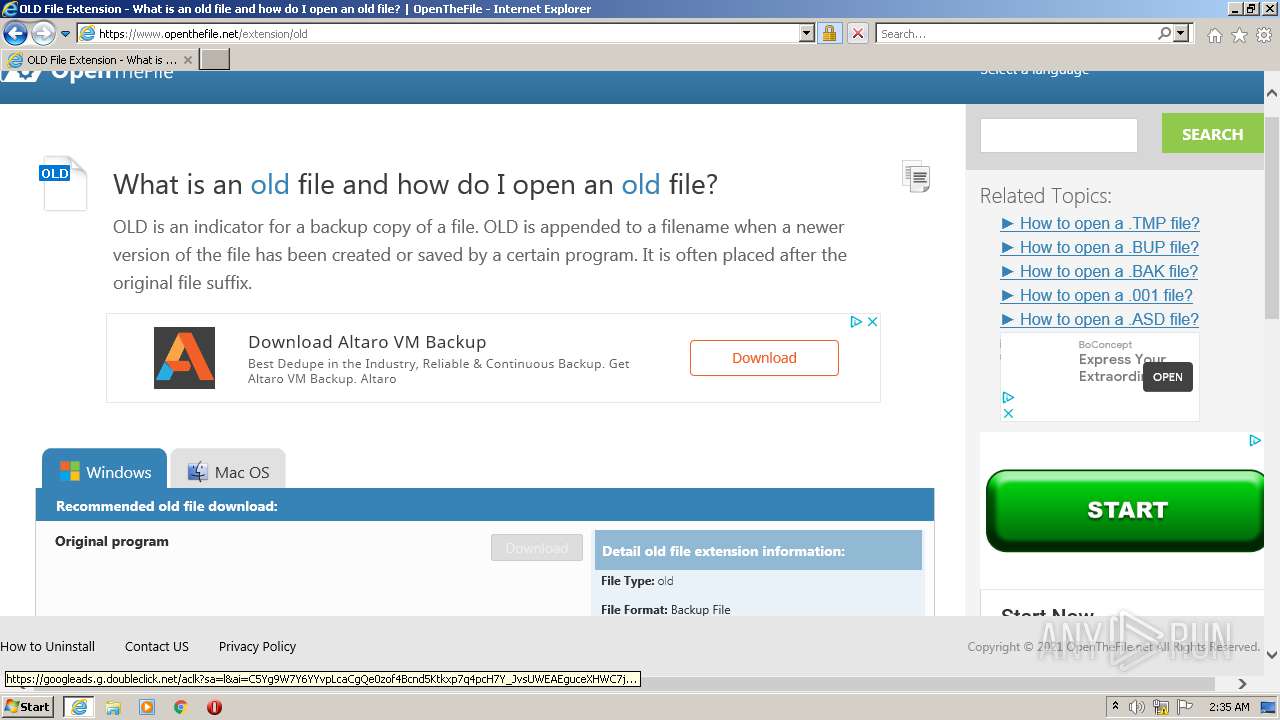This screenshot has height=720, width=1280.
Task: Open the search provider dropdown arrow
Action: (1181, 33)
